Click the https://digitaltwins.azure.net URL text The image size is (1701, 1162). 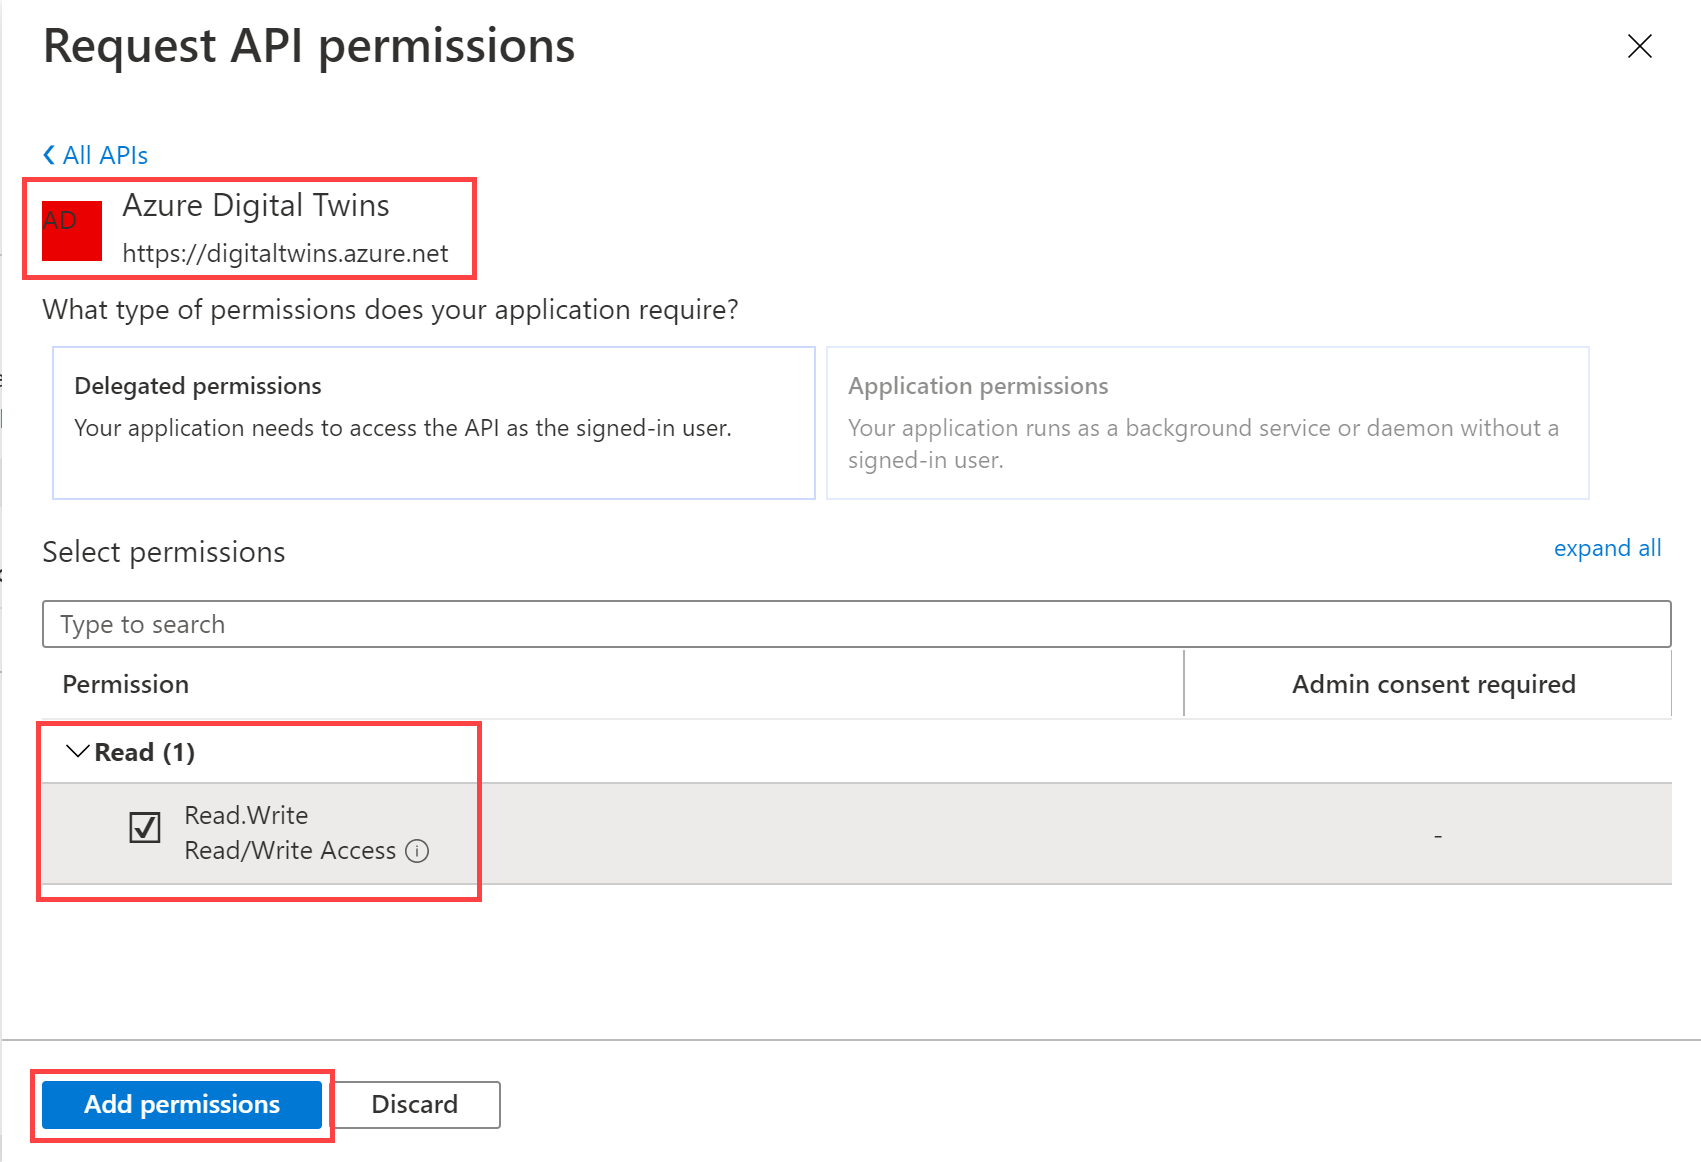pyautogui.click(x=286, y=253)
